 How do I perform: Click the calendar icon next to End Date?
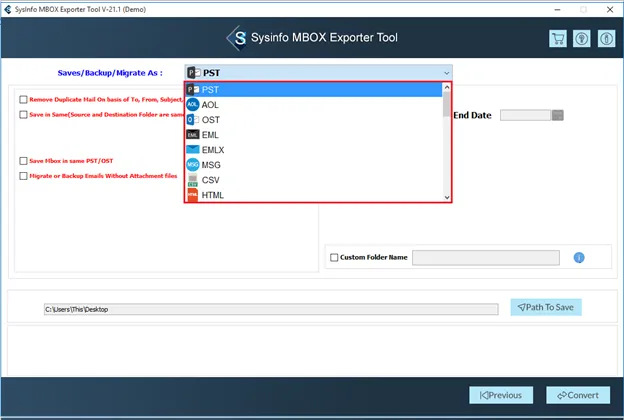(558, 115)
